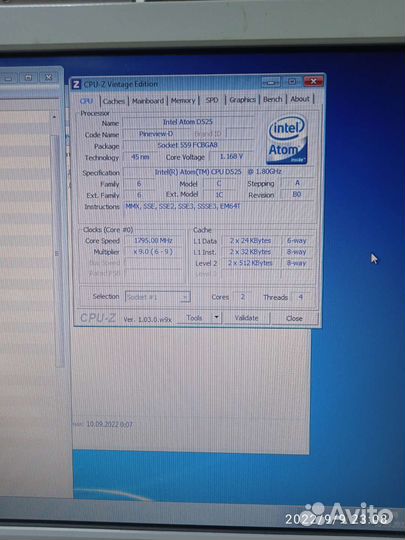Click the L1 Data 6-way field
The width and height of the screenshot is (405, 540).
(x=297, y=241)
